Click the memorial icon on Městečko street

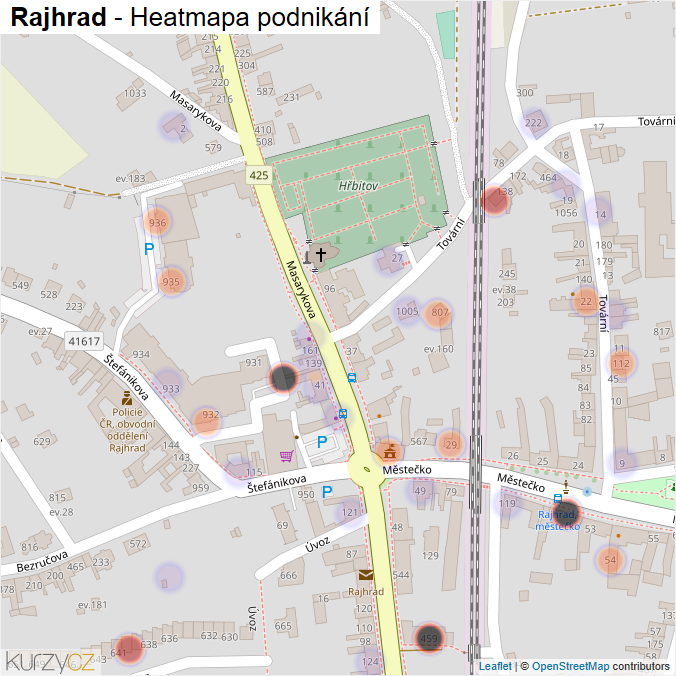566,487
